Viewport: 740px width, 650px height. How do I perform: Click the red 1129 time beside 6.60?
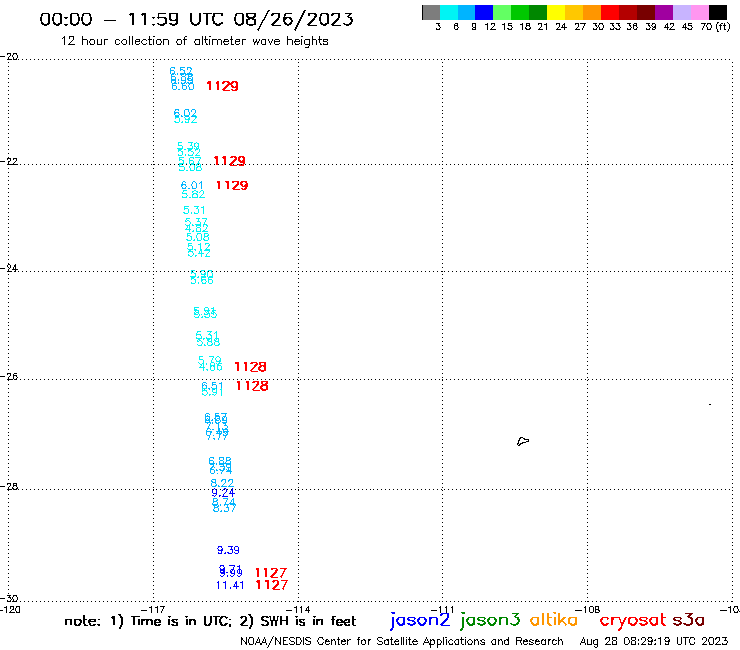click(x=222, y=86)
